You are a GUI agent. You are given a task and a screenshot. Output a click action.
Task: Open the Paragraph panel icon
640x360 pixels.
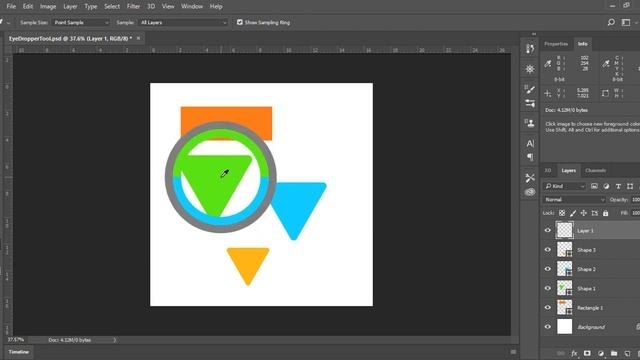pos(530,157)
